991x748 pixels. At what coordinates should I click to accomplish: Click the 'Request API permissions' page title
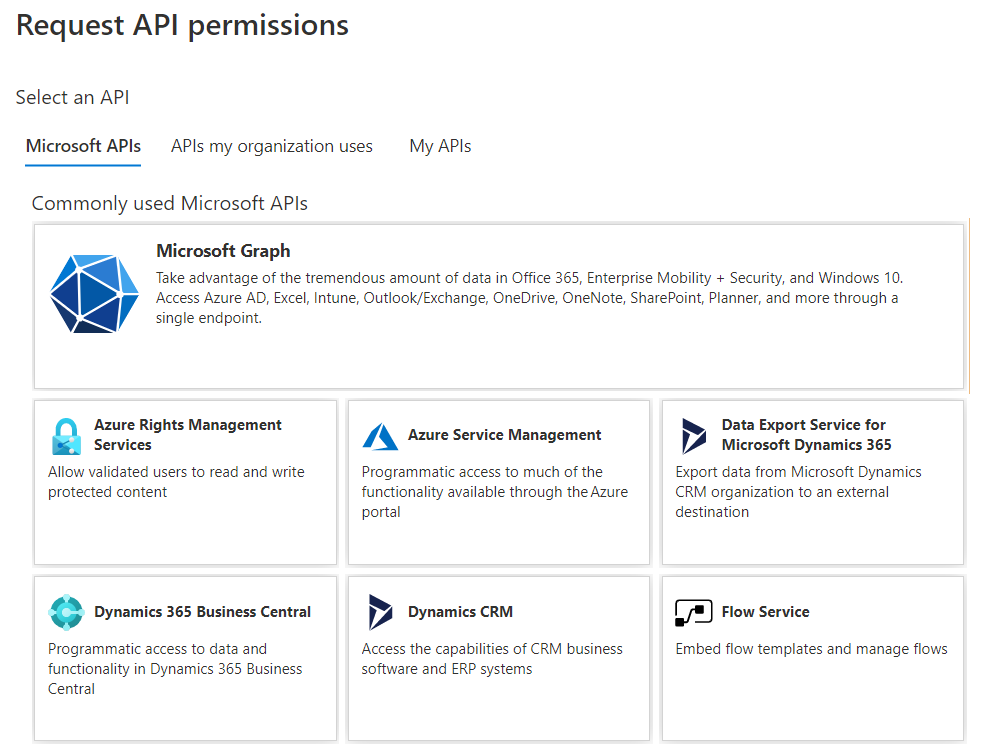click(182, 26)
